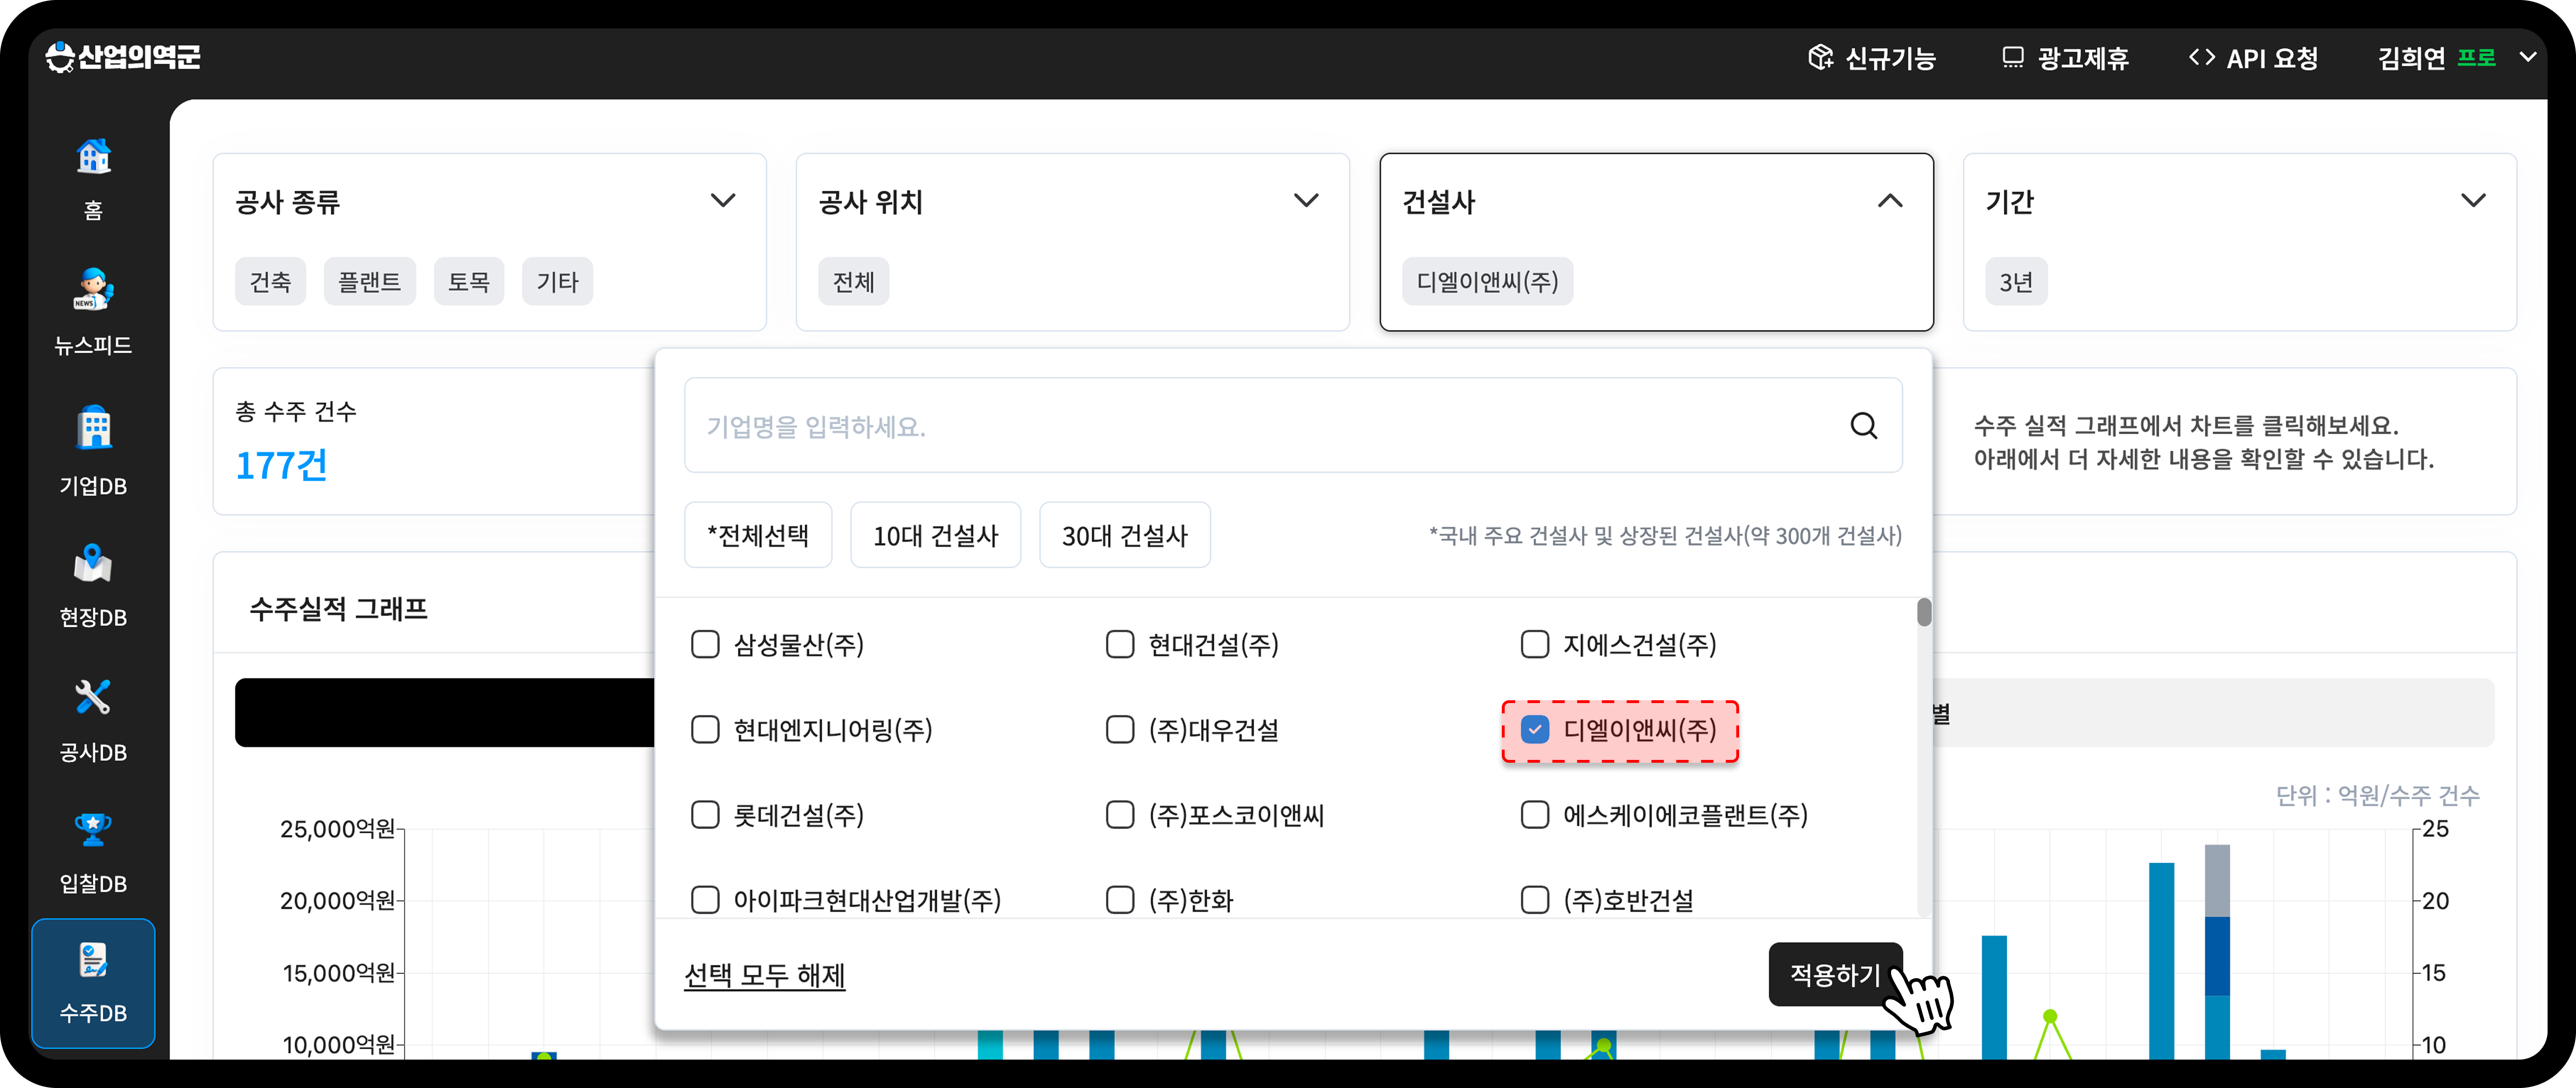The height and width of the screenshot is (1088, 2576).
Task: Check the 현대건설(주) checkbox
Action: tap(1120, 644)
